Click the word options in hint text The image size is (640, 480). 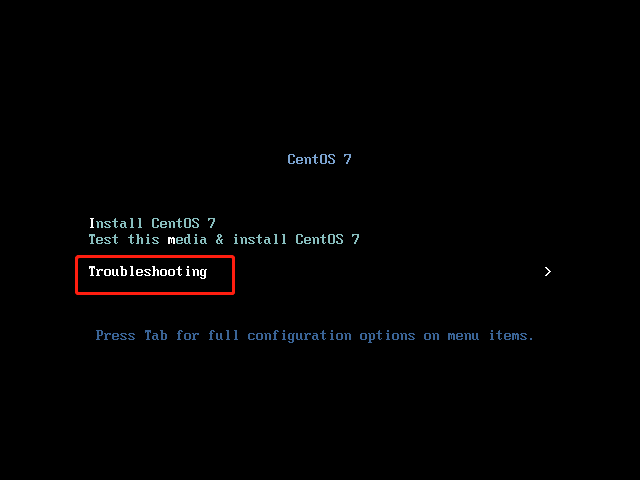[x=387, y=336]
